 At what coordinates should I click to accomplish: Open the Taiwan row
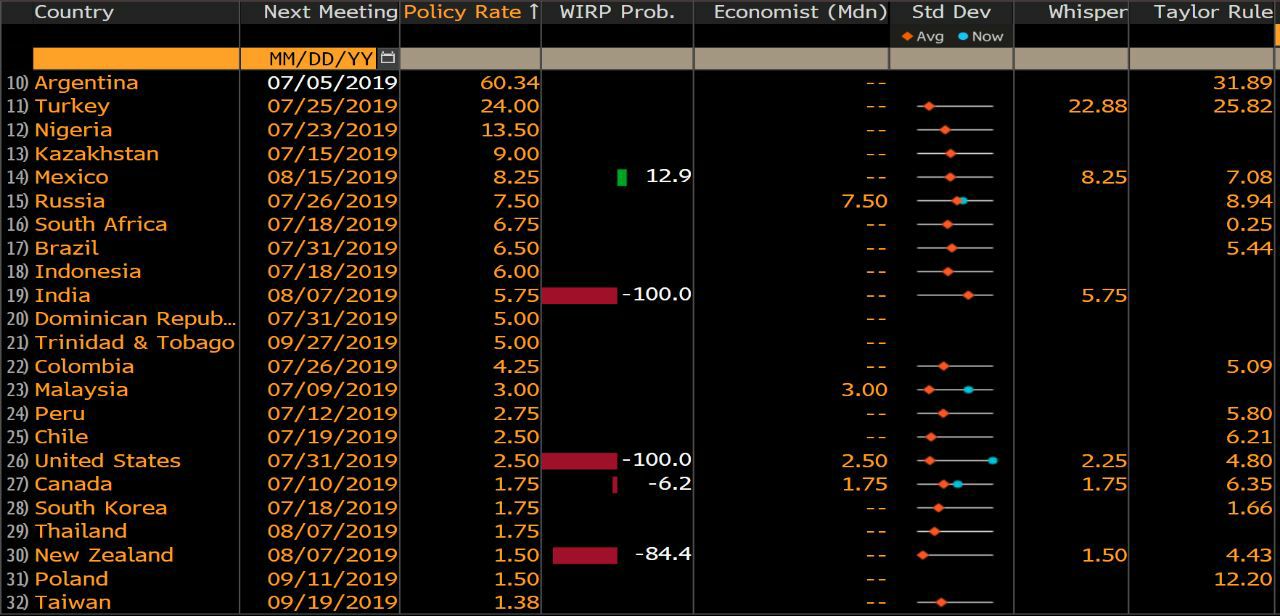(x=72, y=602)
